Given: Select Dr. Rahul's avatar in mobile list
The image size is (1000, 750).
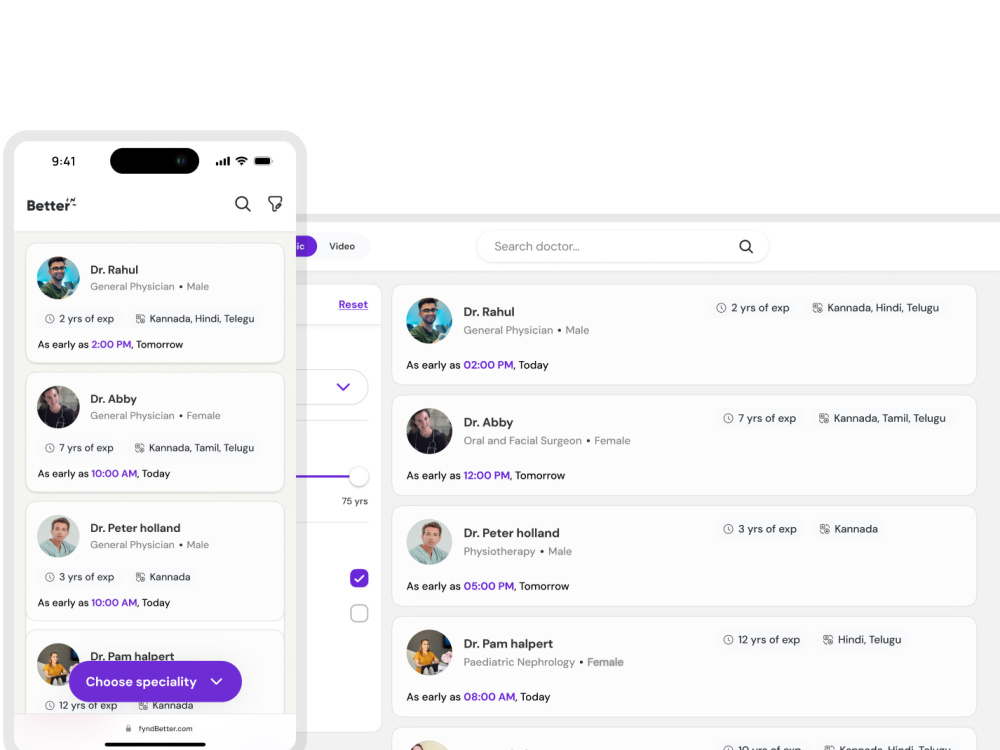Looking at the screenshot, I should point(58,278).
